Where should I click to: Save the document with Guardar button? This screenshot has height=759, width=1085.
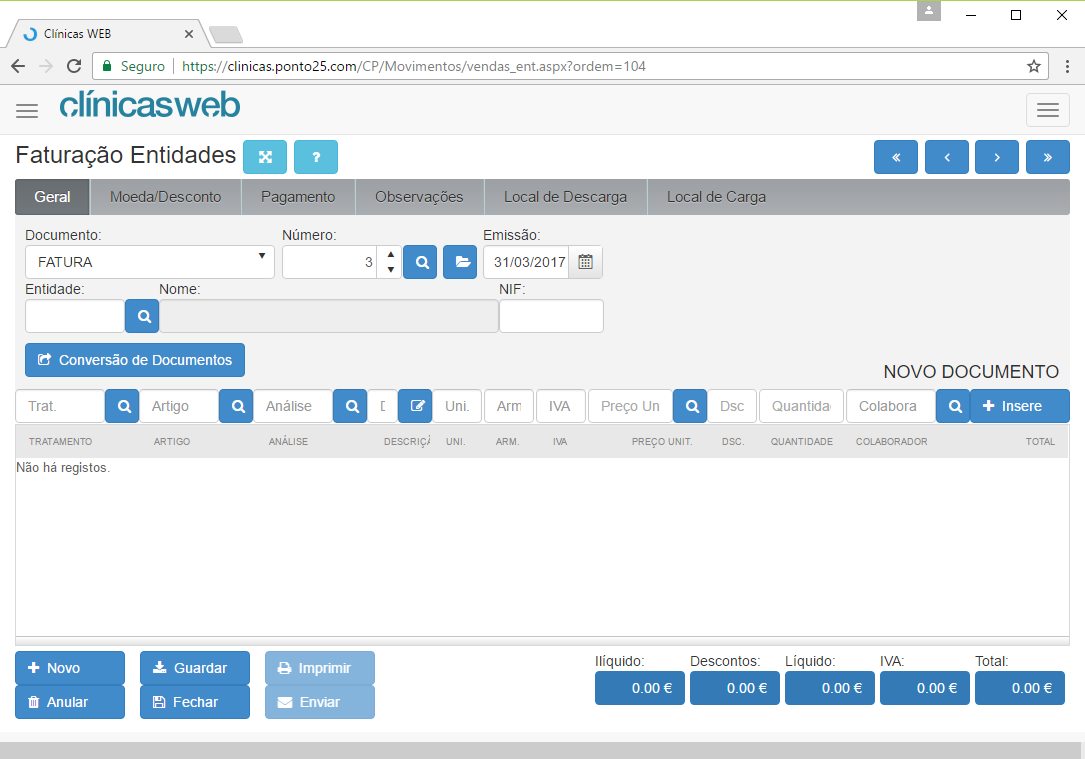pyautogui.click(x=194, y=668)
